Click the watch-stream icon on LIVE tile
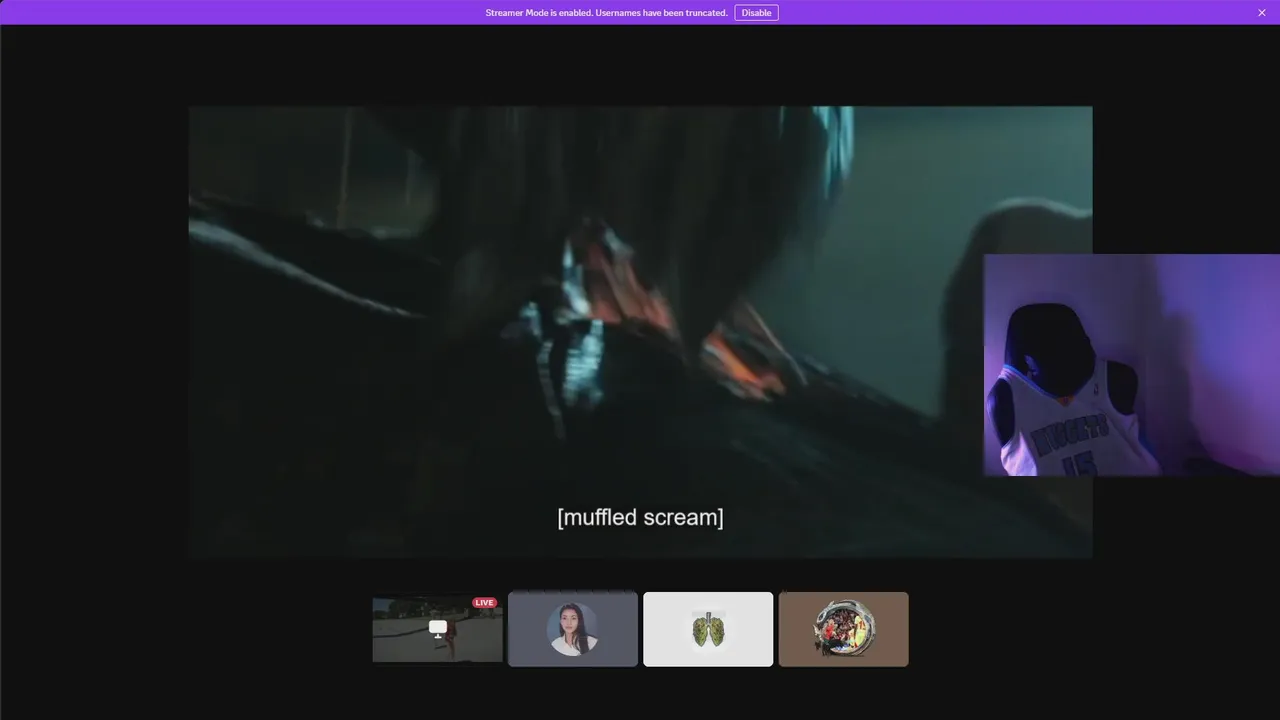The height and width of the screenshot is (720, 1280). pos(437,628)
